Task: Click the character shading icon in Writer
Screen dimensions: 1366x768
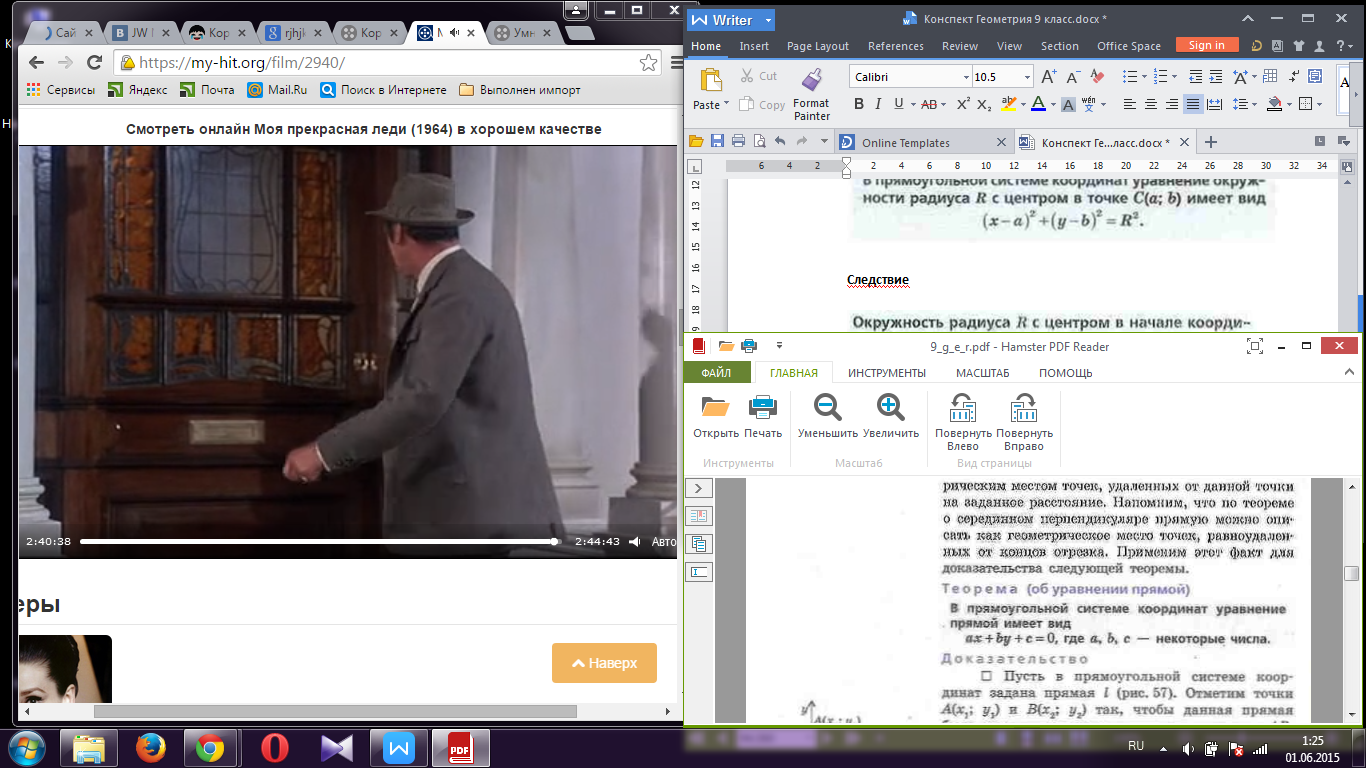Action: (x=1068, y=104)
